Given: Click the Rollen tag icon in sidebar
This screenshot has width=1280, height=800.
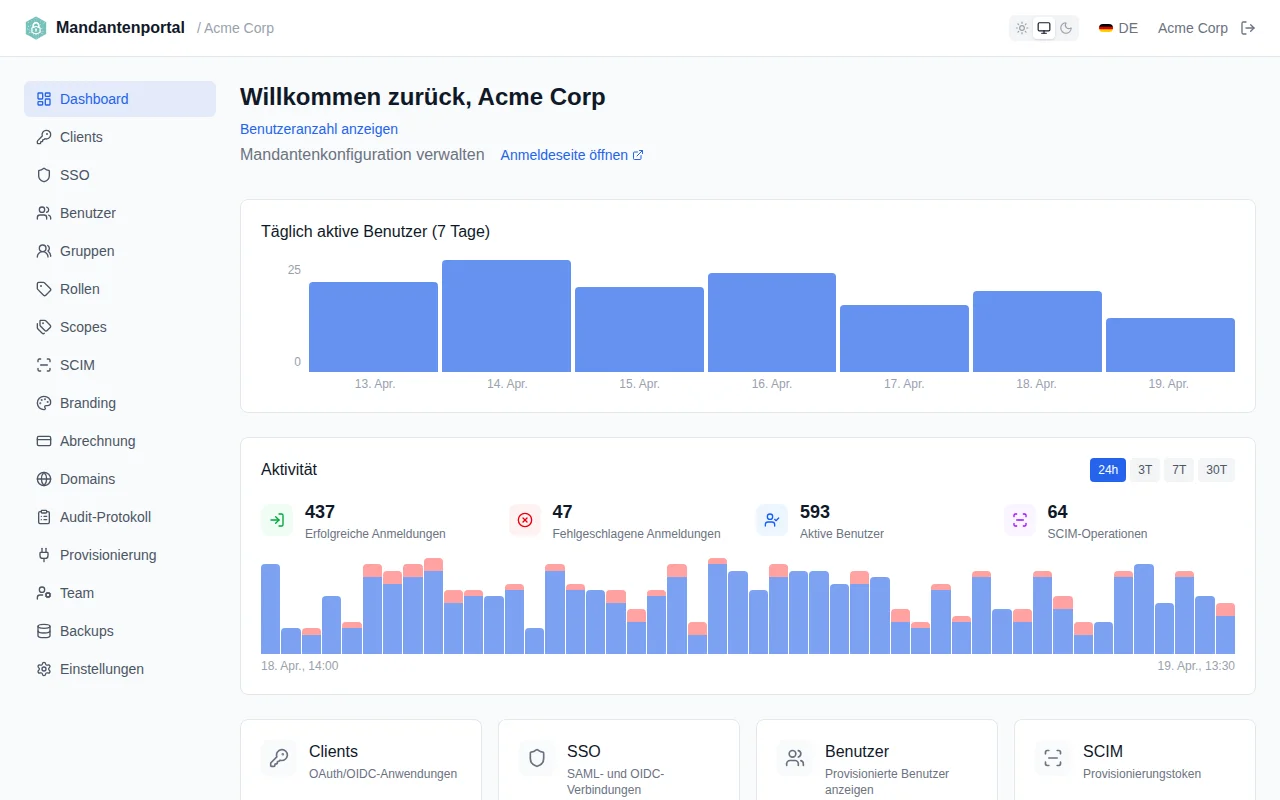Looking at the screenshot, I should click(x=44, y=289).
